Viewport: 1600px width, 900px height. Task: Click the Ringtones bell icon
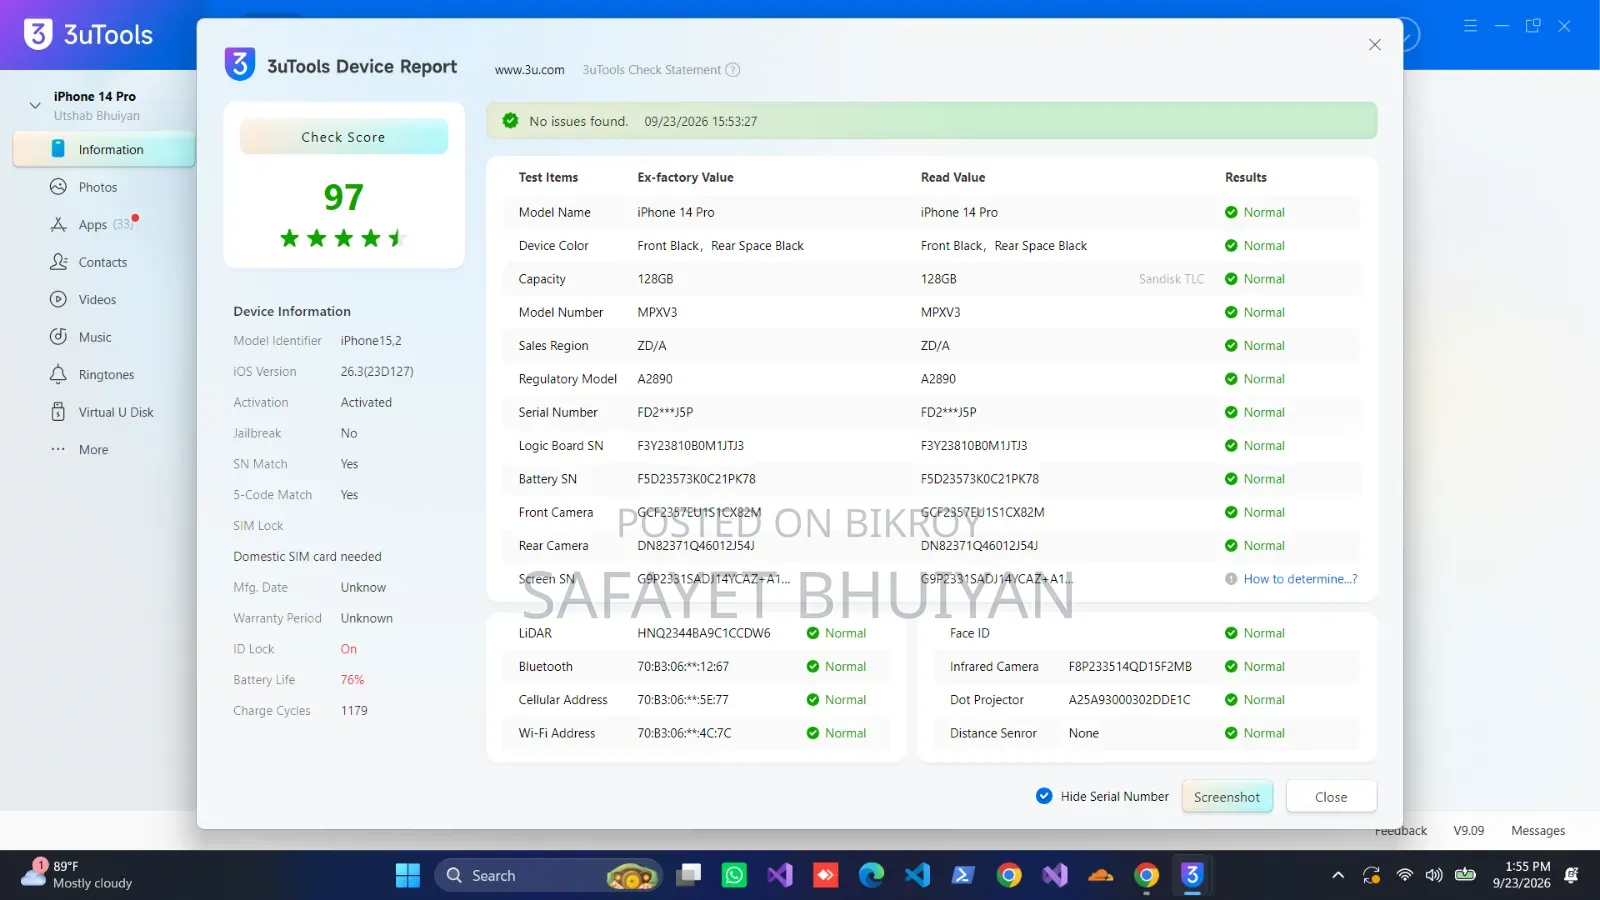coord(58,374)
